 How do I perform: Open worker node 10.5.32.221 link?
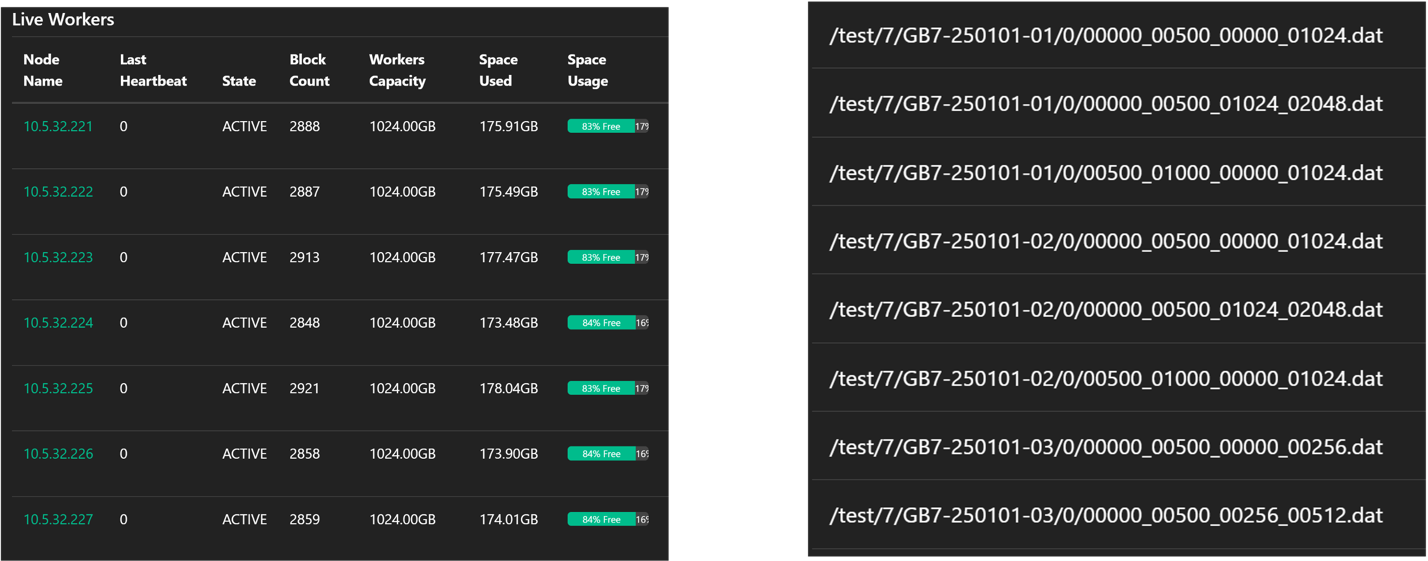pyautogui.click(x=58, y=127)
